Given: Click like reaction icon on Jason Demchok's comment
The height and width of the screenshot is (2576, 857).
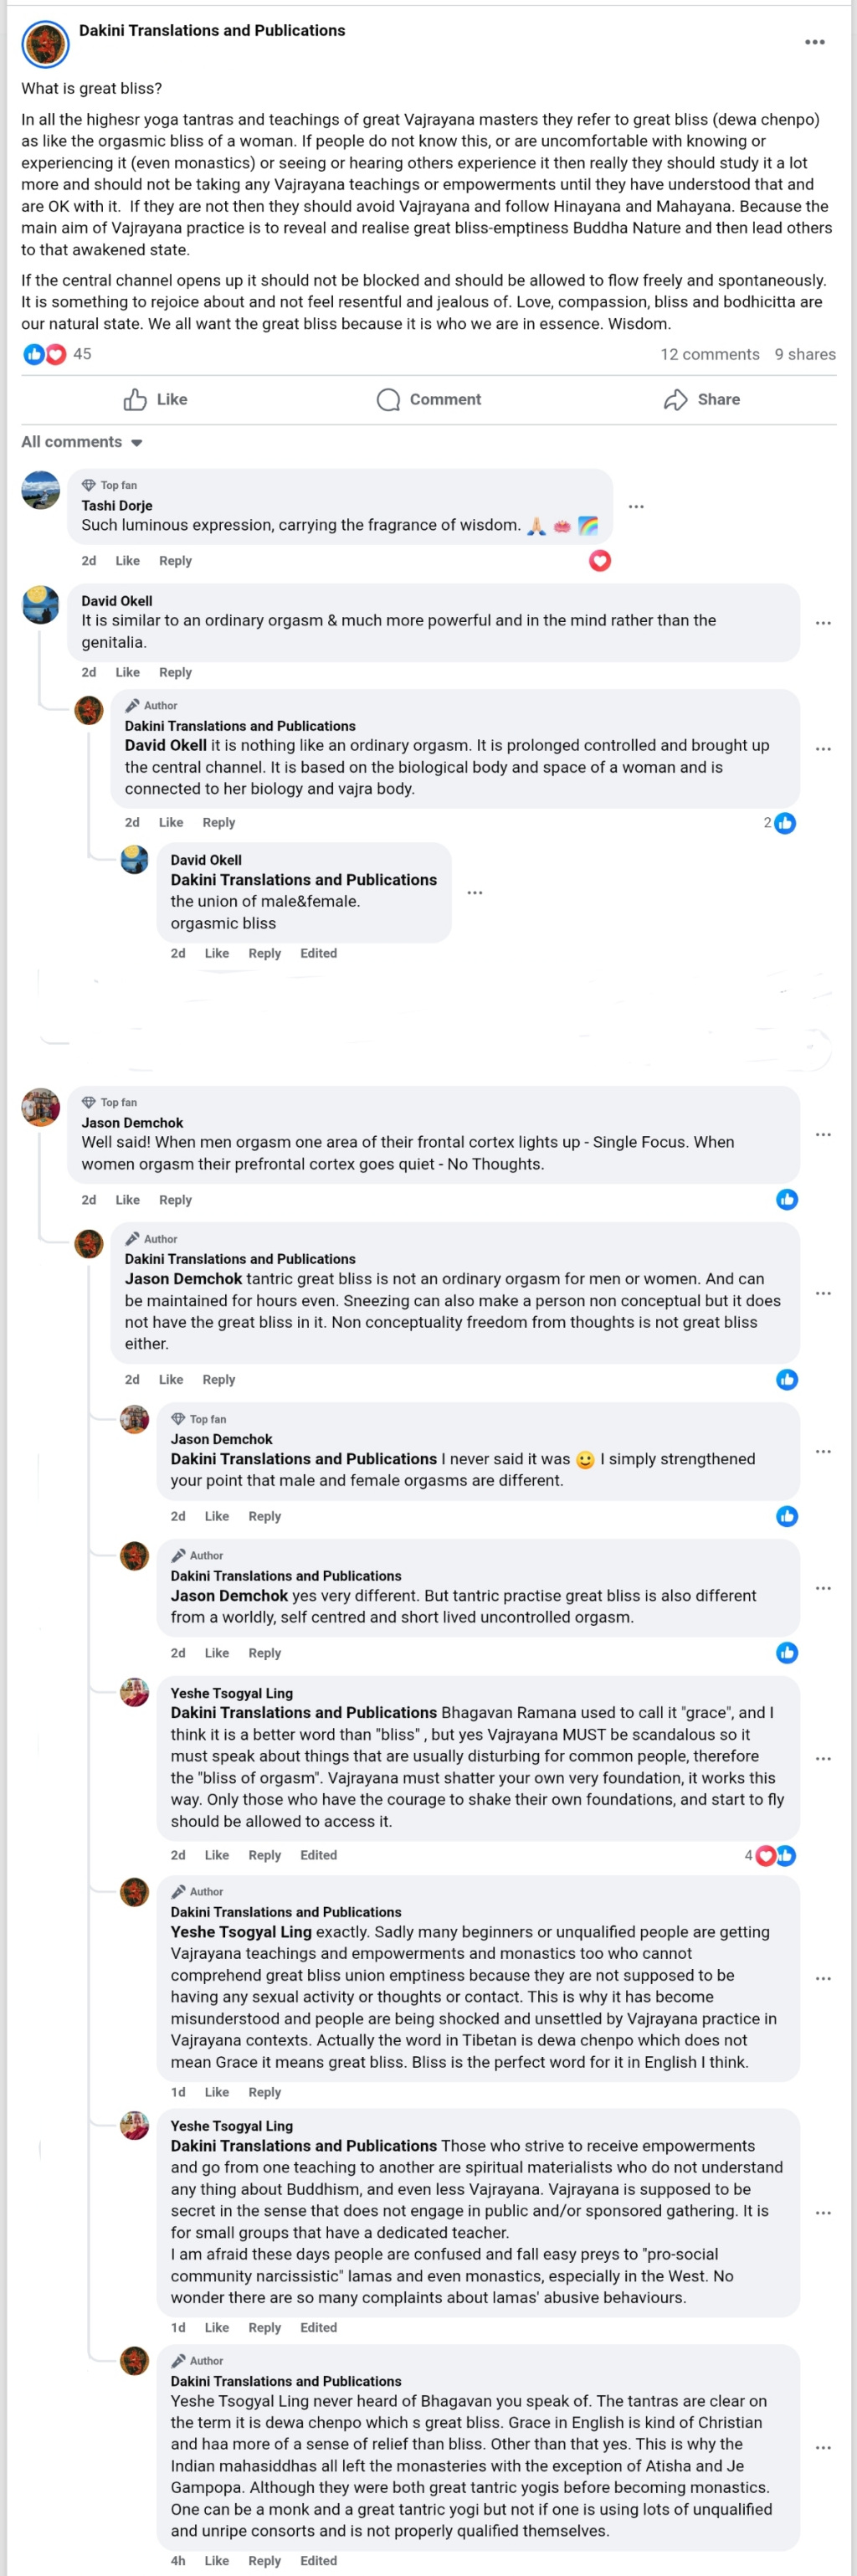Looking at the screenshot, I should (x=787, y=1200).
